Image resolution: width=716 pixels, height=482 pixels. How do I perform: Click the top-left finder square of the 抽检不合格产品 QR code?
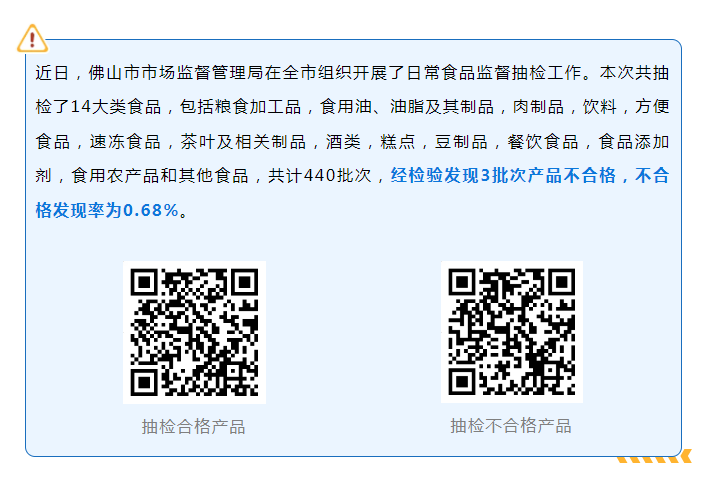click(462, 282)
